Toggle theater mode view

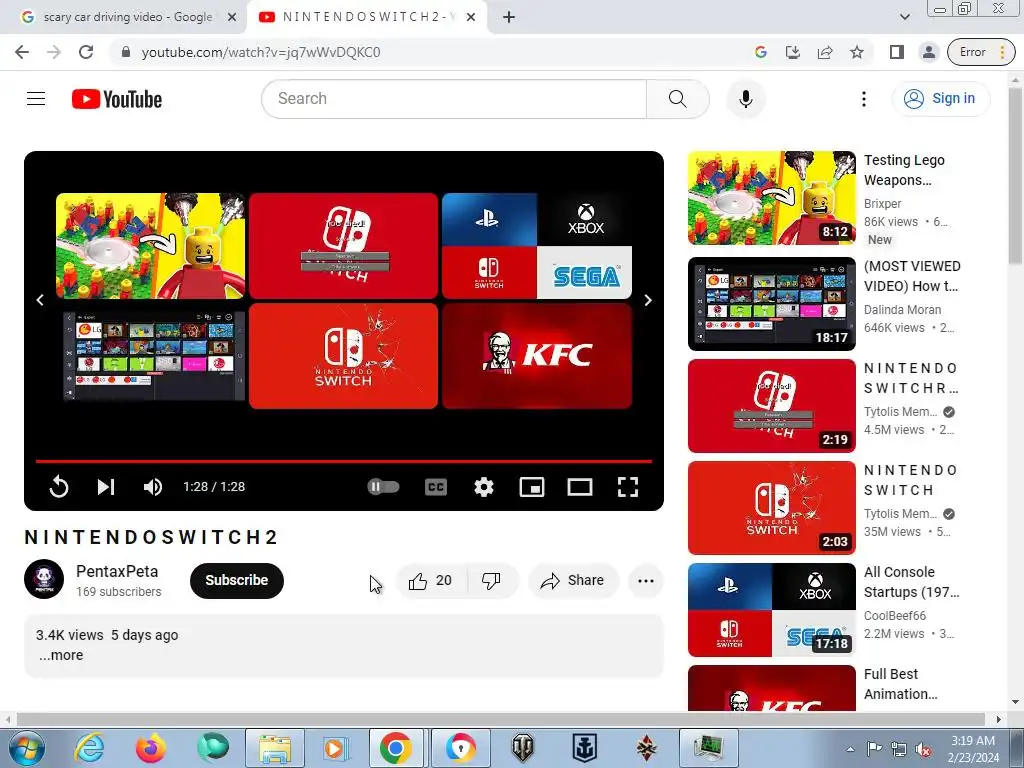580,487
